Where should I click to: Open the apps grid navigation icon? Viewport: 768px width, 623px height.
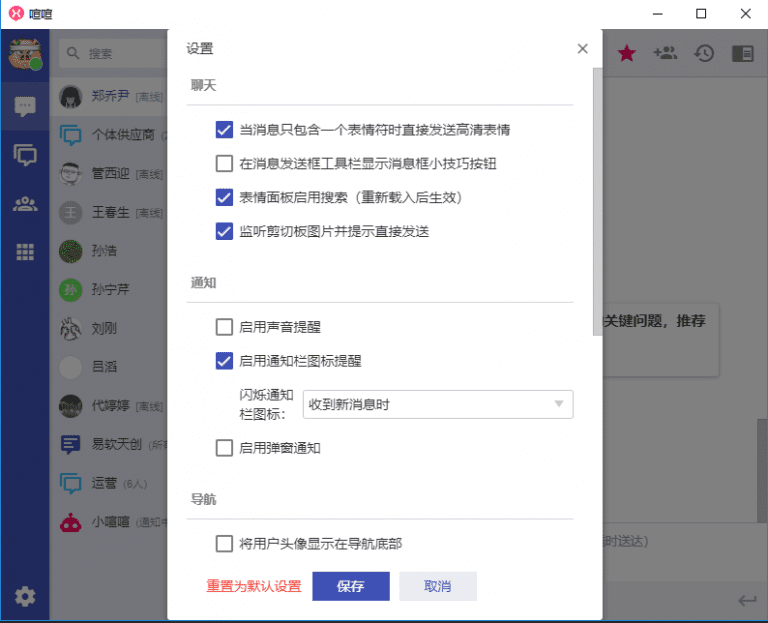pyautogui.click(x=25, y=252)
